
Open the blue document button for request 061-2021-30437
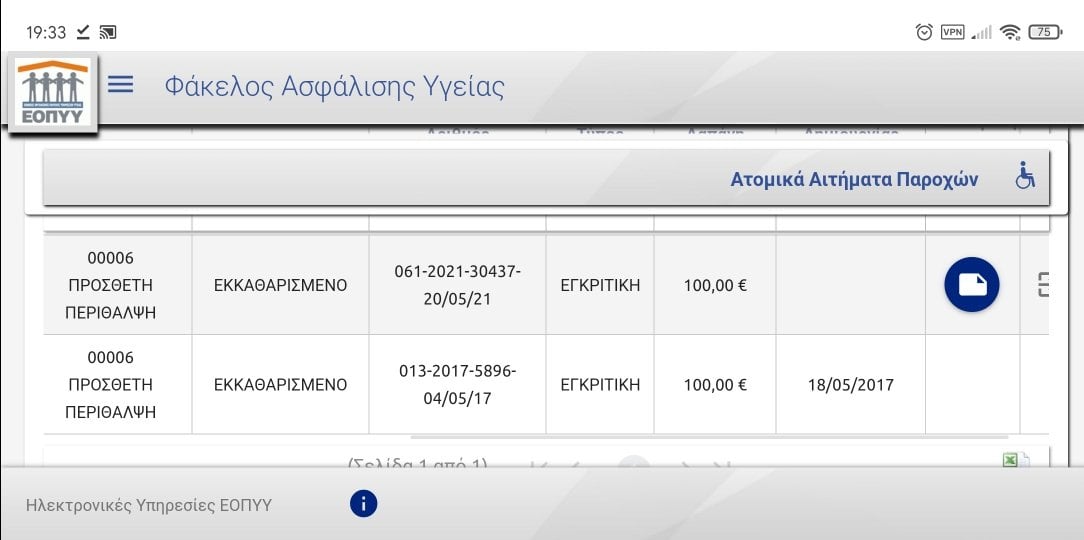(971, 285)
